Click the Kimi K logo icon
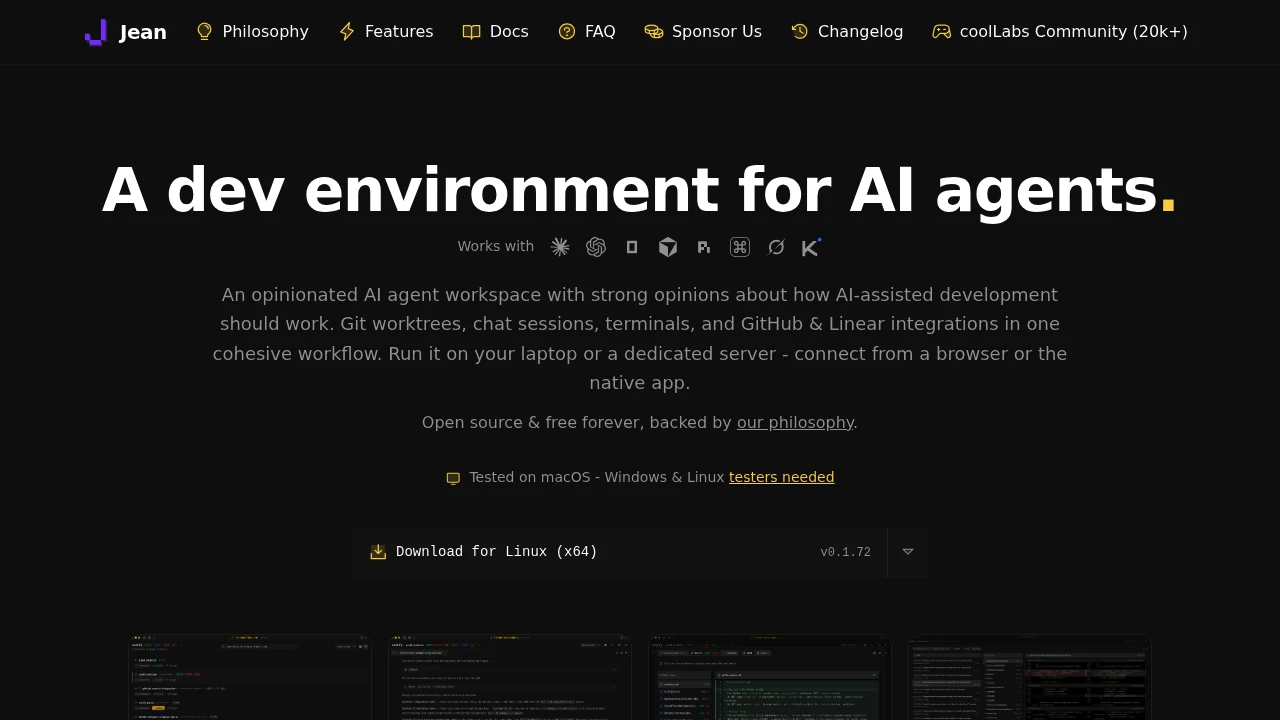This screenshot has height=720, width=1280. click(811, 247)
